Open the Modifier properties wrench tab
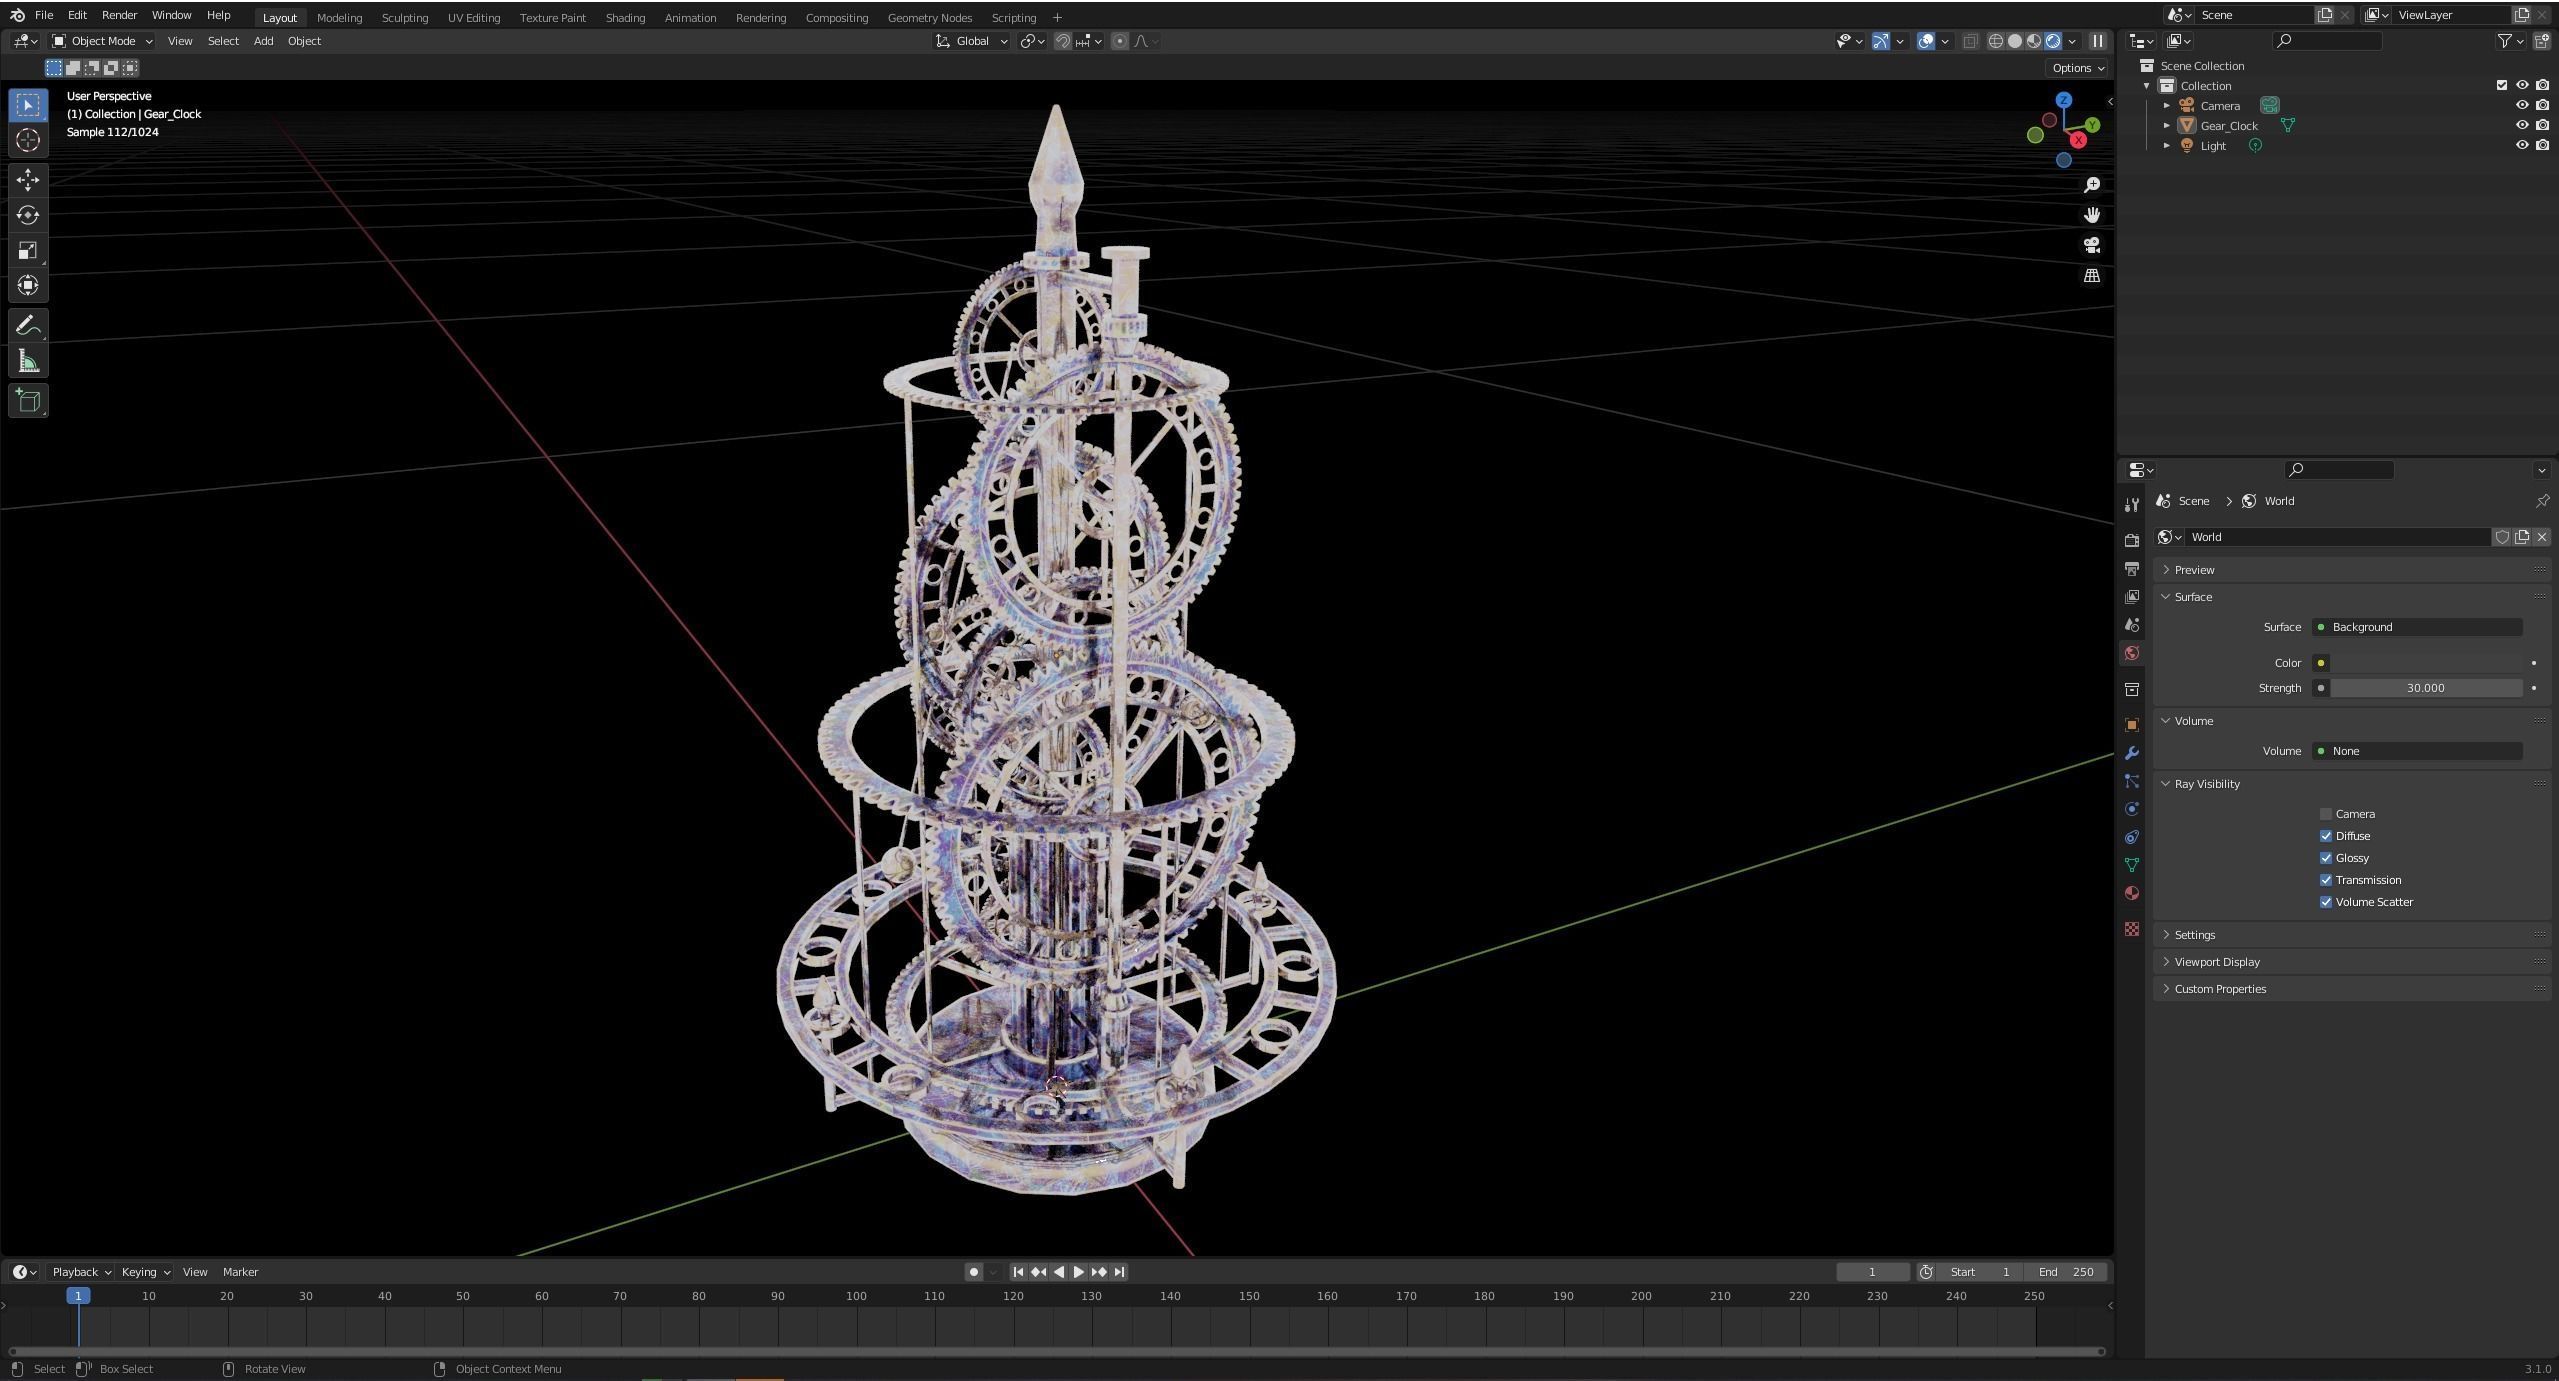The image size is (2559, 1381). click(2131, 753)
